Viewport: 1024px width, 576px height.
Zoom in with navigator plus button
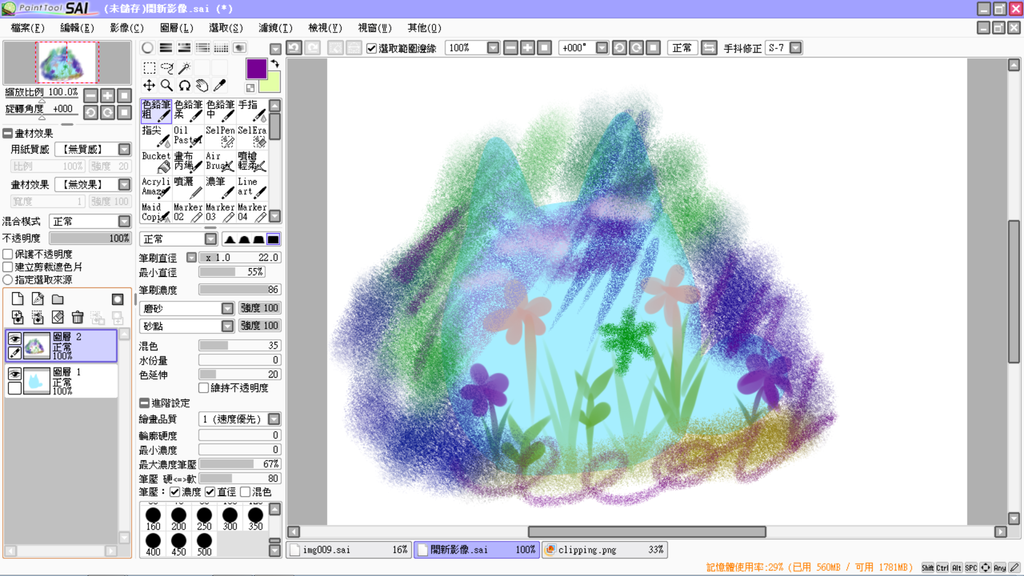click(x=107, y=95)
